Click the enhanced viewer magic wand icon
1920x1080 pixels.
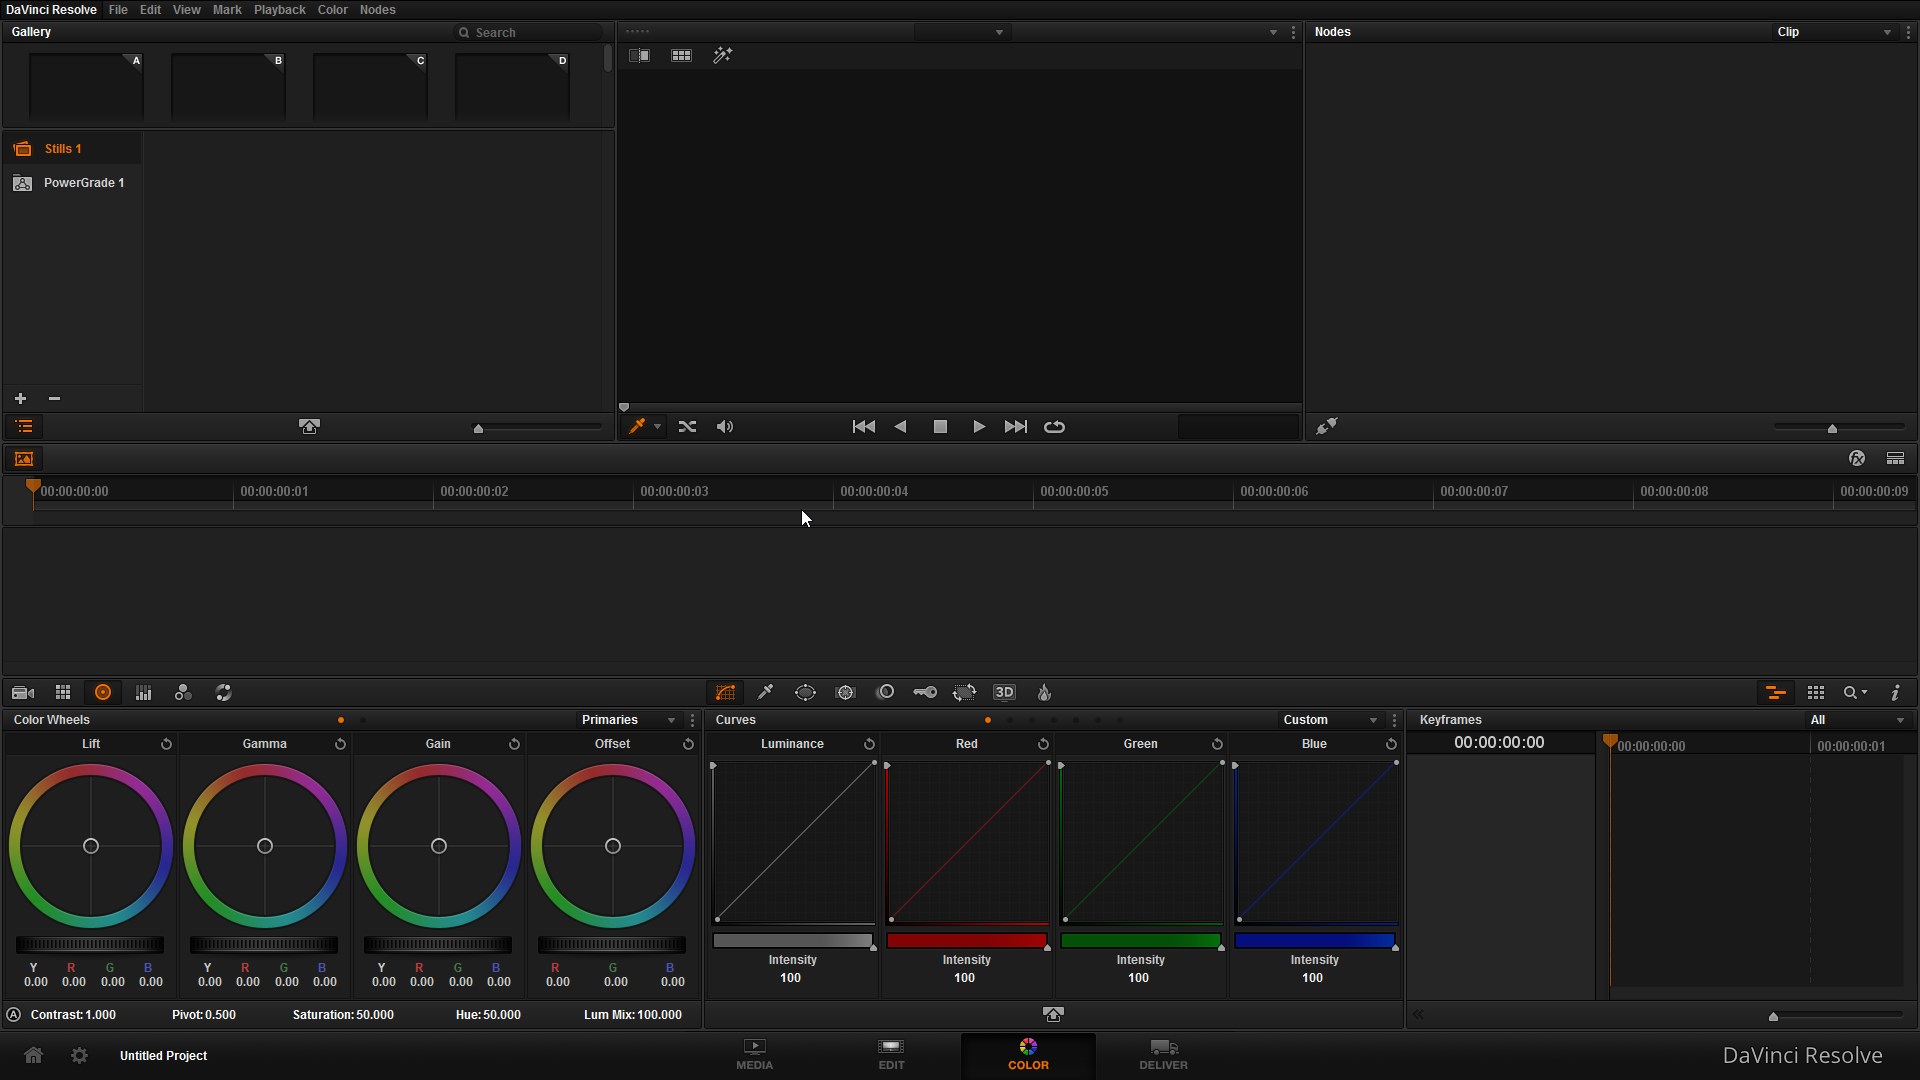[722, 55]
